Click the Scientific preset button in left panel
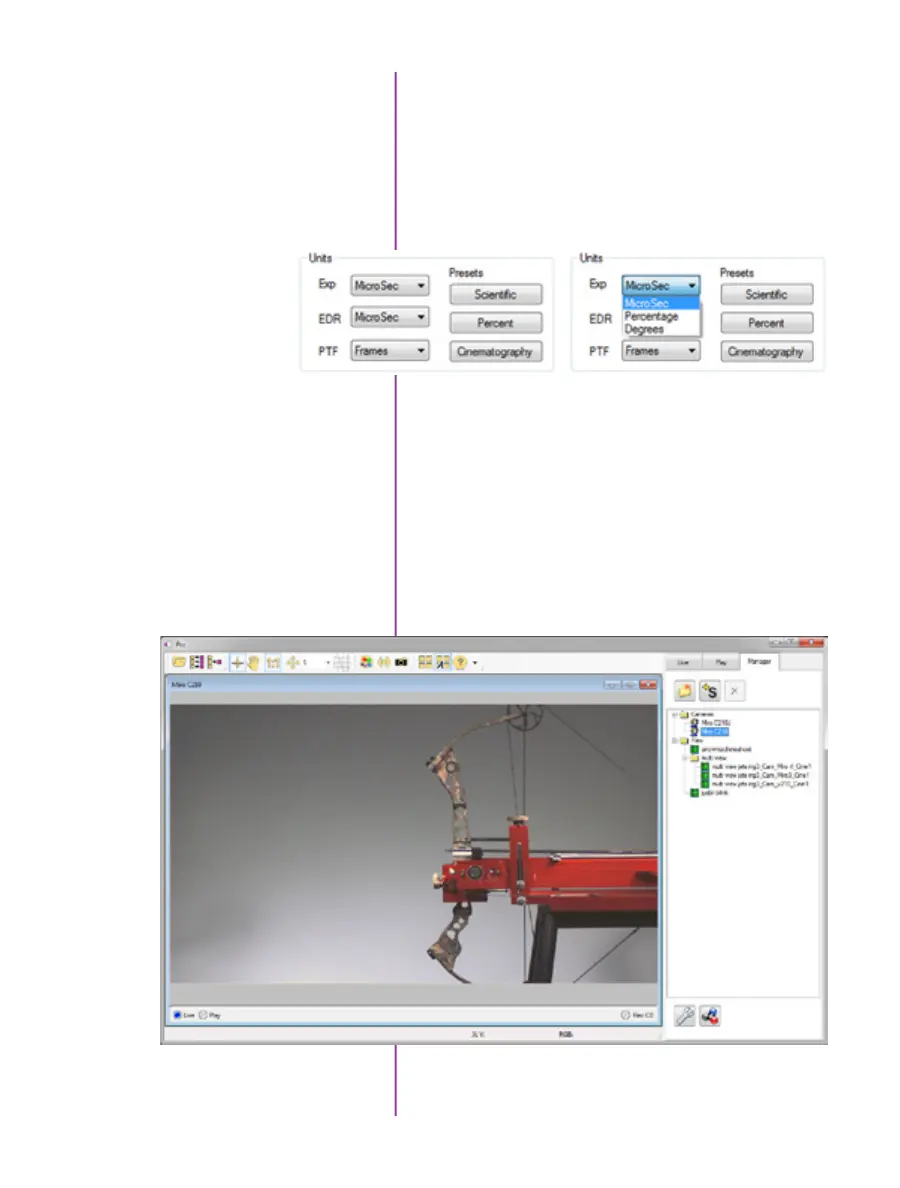Image resolution: width=900 pixels, height=1188 pixels. [496, 295]
